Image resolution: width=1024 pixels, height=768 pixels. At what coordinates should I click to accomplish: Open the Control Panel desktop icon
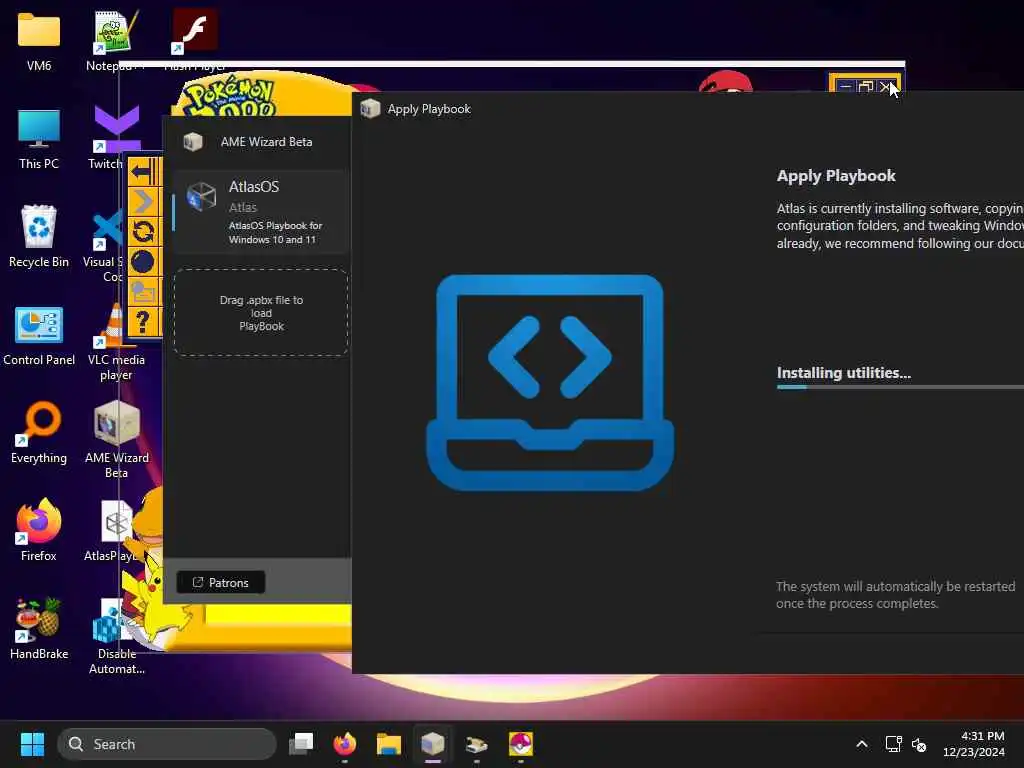[x=39, y=336]
